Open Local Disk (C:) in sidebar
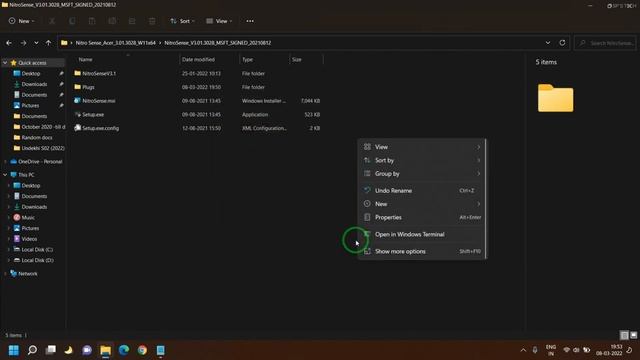 (x=37, y=249)
